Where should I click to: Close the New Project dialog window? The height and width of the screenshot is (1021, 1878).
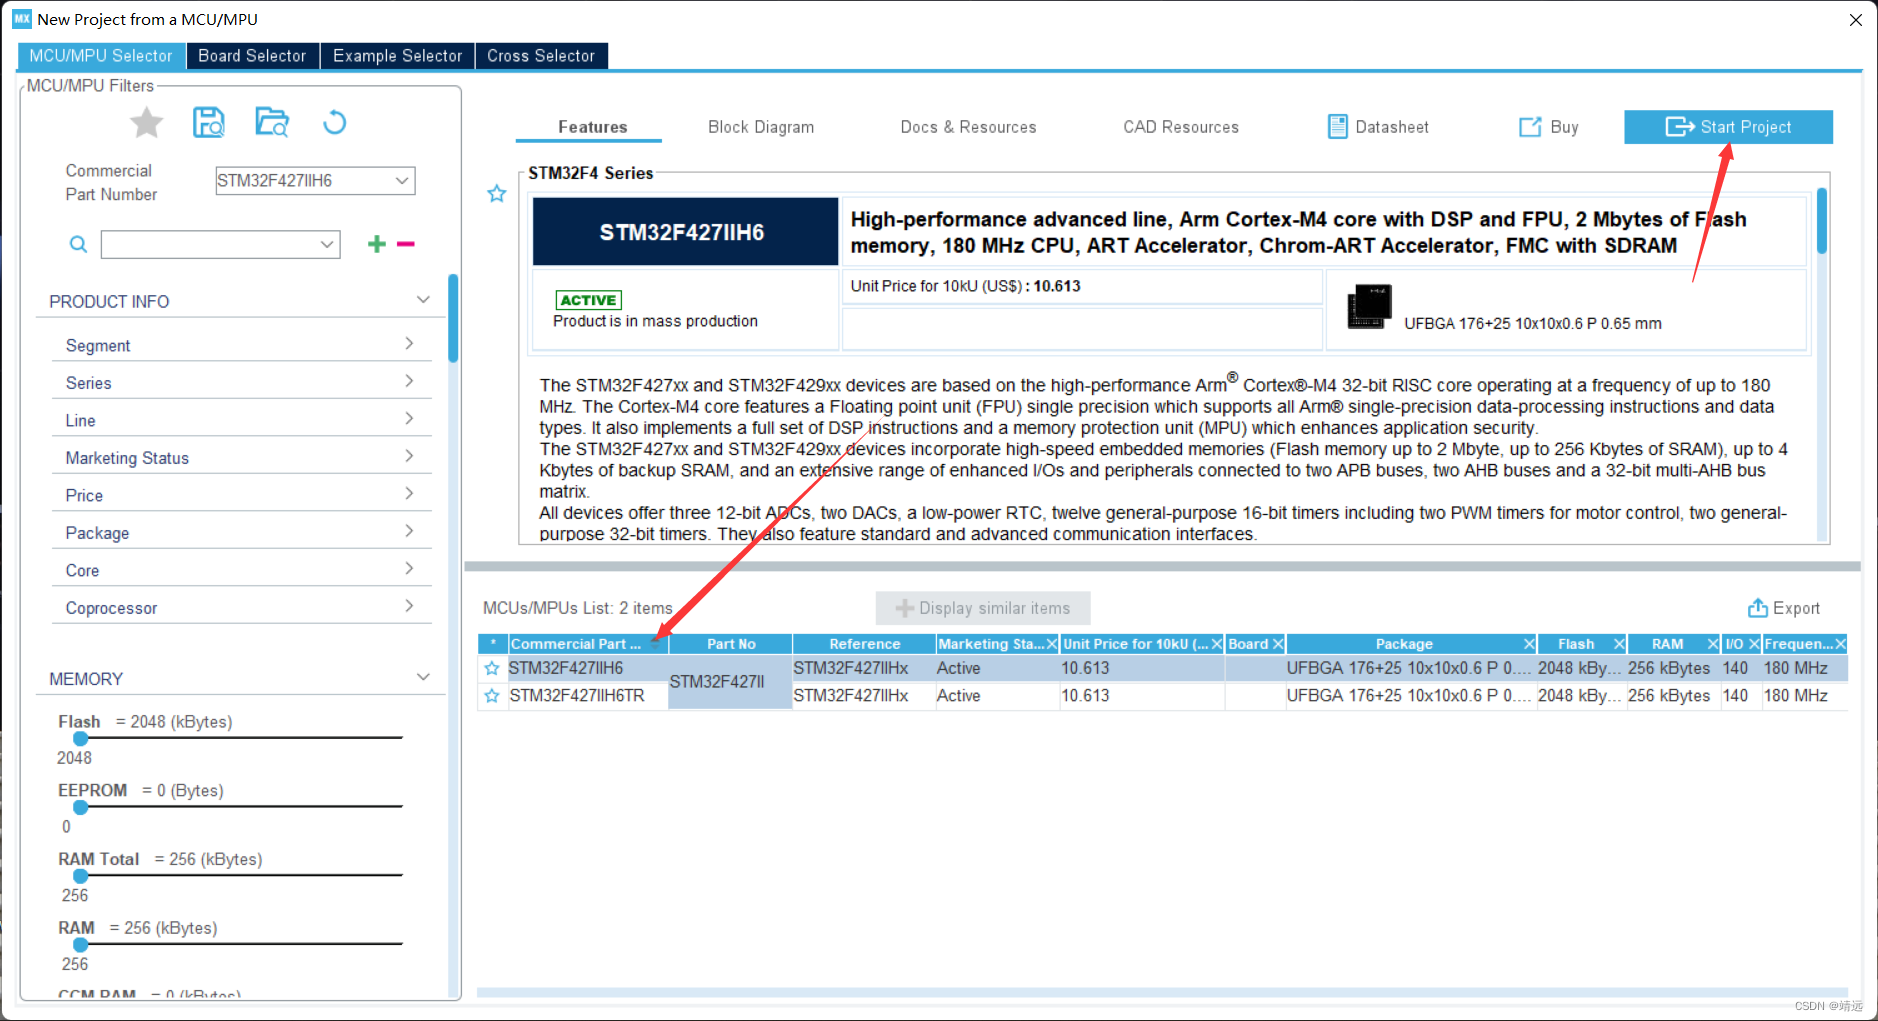click(1855, 20)
